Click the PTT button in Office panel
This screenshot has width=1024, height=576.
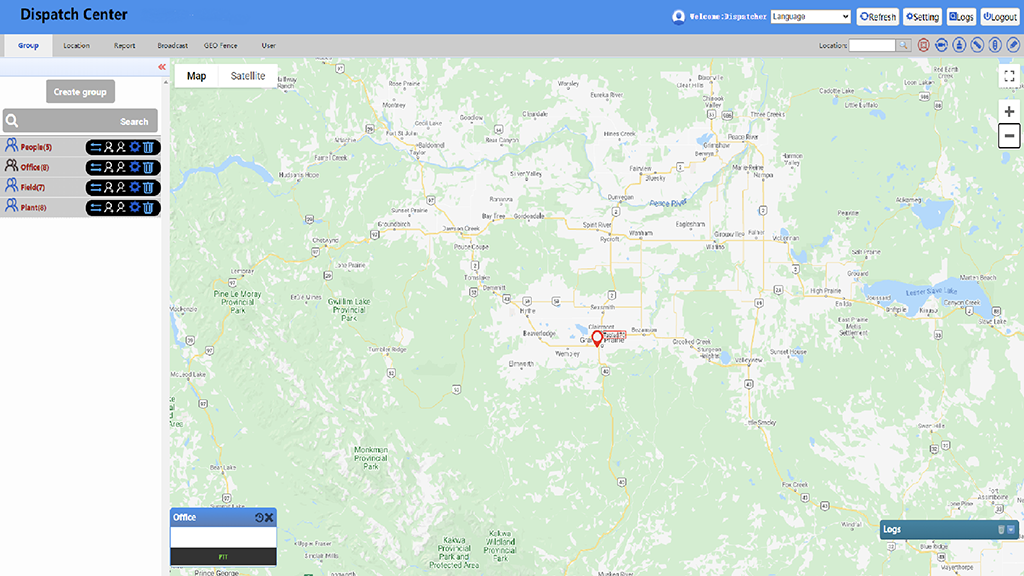[x=223, y=556]
